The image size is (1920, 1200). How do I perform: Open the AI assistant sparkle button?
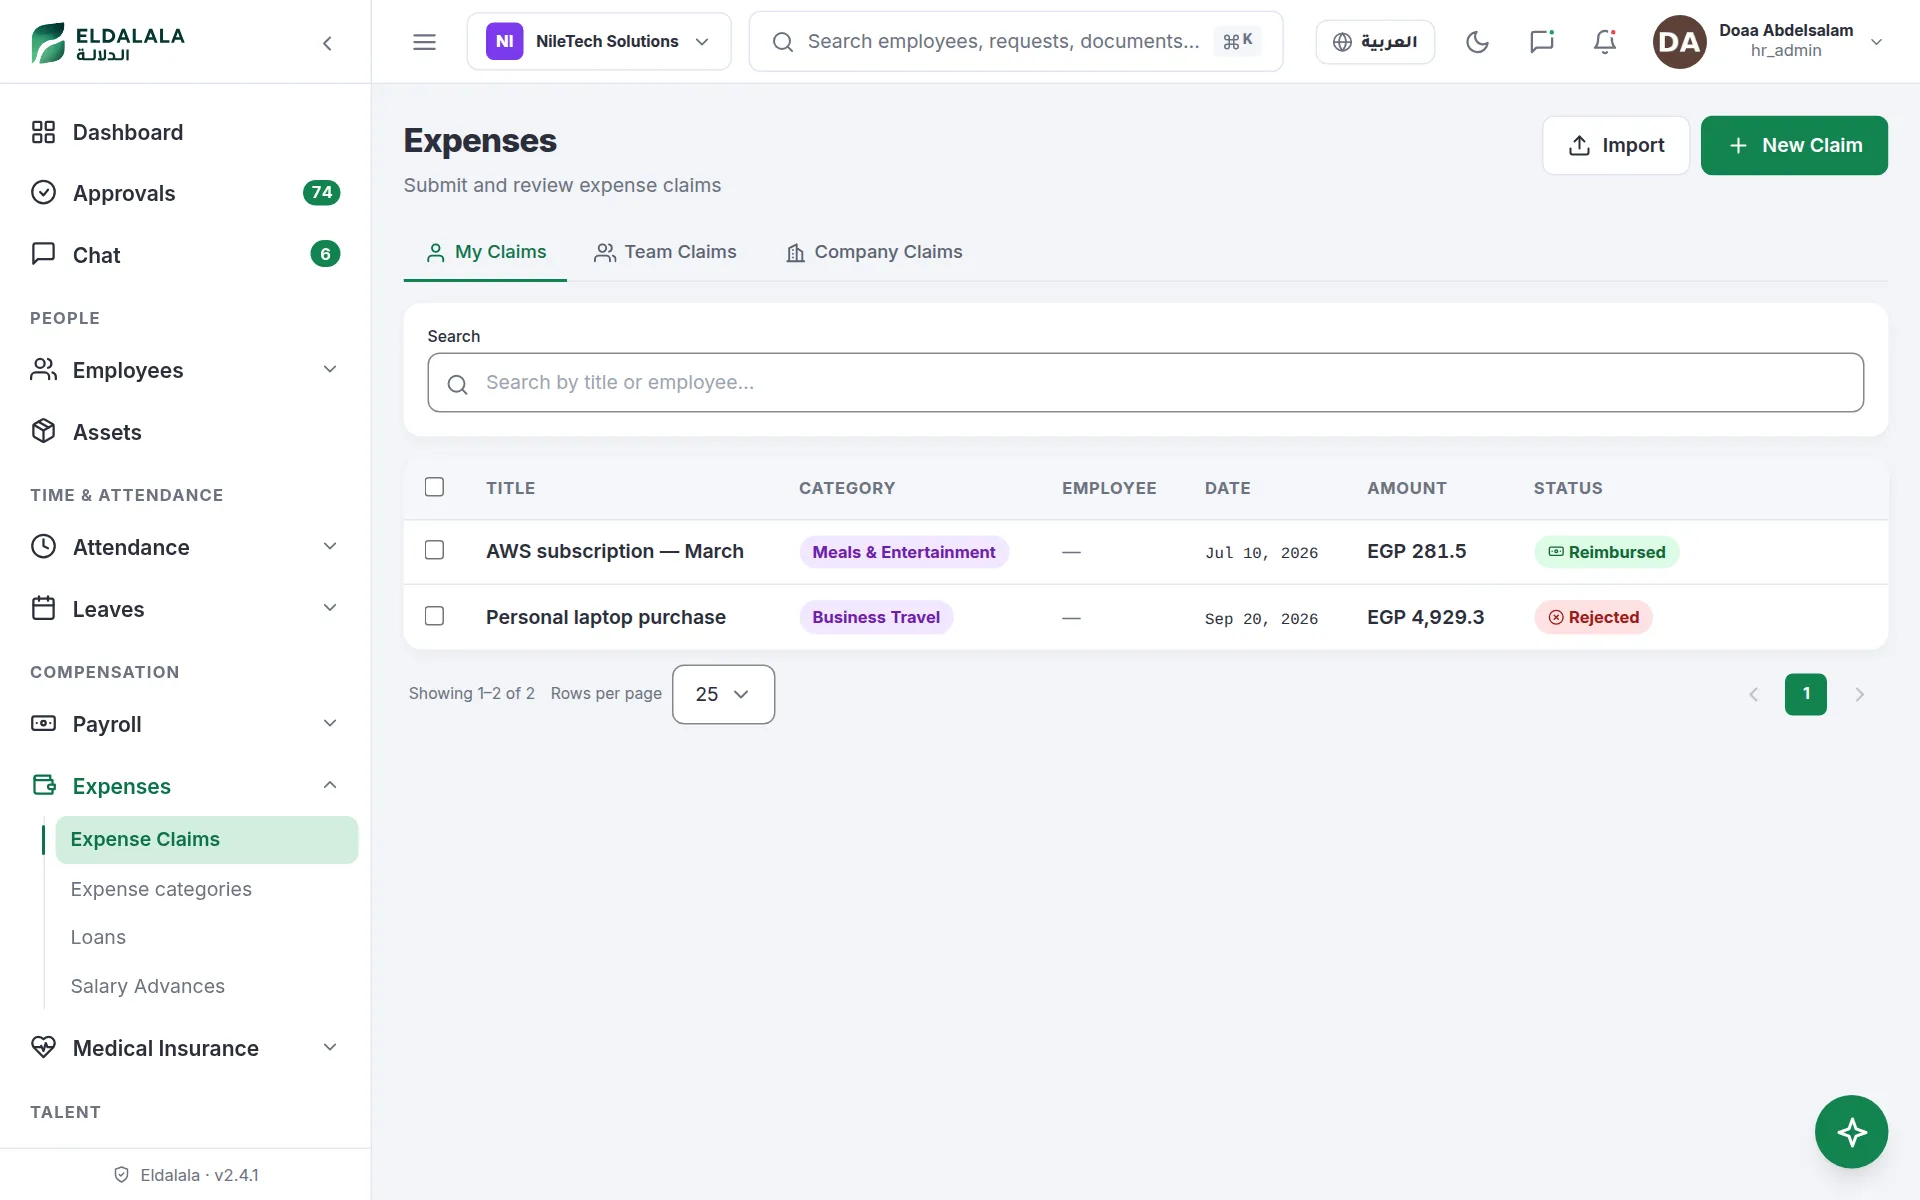pyautogui.click(x=1851, y=1132)
